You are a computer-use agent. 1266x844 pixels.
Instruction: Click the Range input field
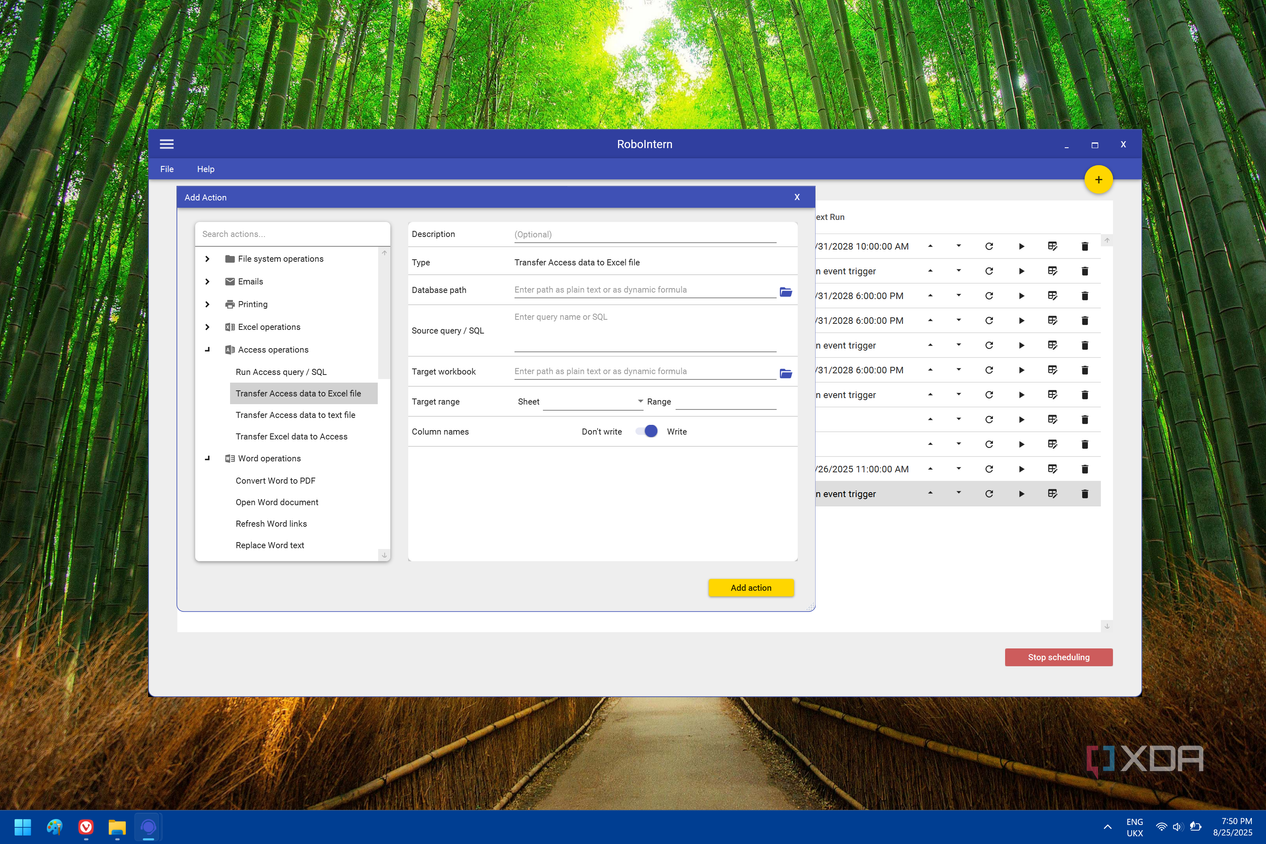coord(726,401)
